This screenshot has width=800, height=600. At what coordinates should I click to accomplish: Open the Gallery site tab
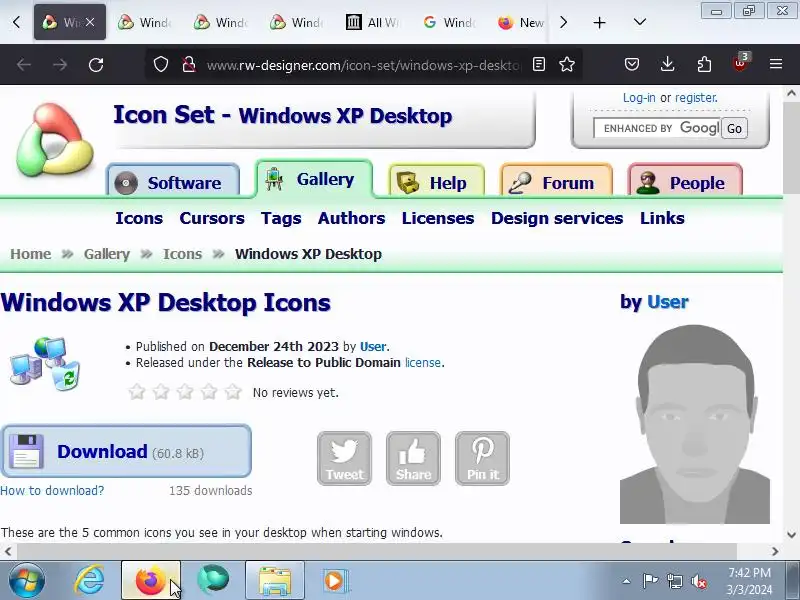tap(314, 179)
